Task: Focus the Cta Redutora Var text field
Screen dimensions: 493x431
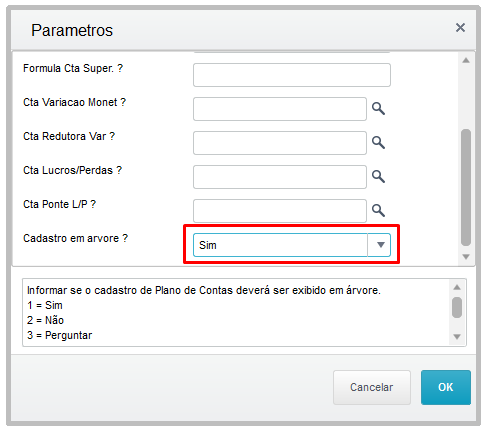Action: pyautogui.click(x=280, y=143)
